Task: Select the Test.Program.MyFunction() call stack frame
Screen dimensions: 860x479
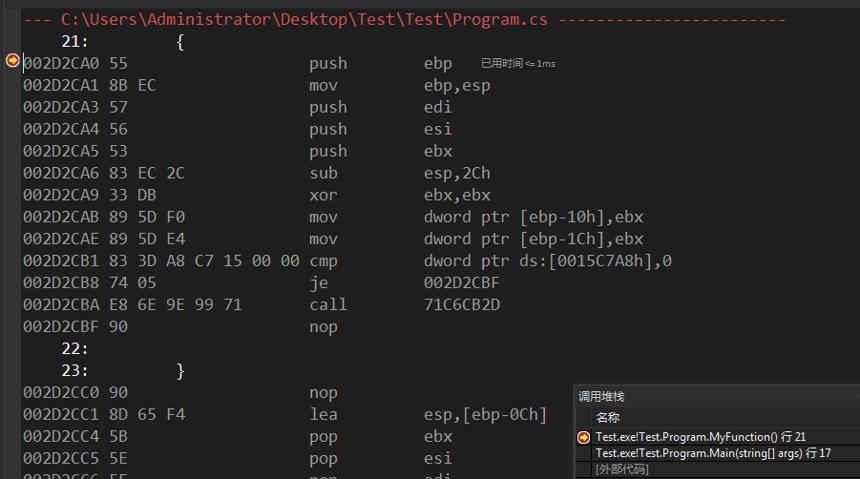Action: click(x=700, y=437)
